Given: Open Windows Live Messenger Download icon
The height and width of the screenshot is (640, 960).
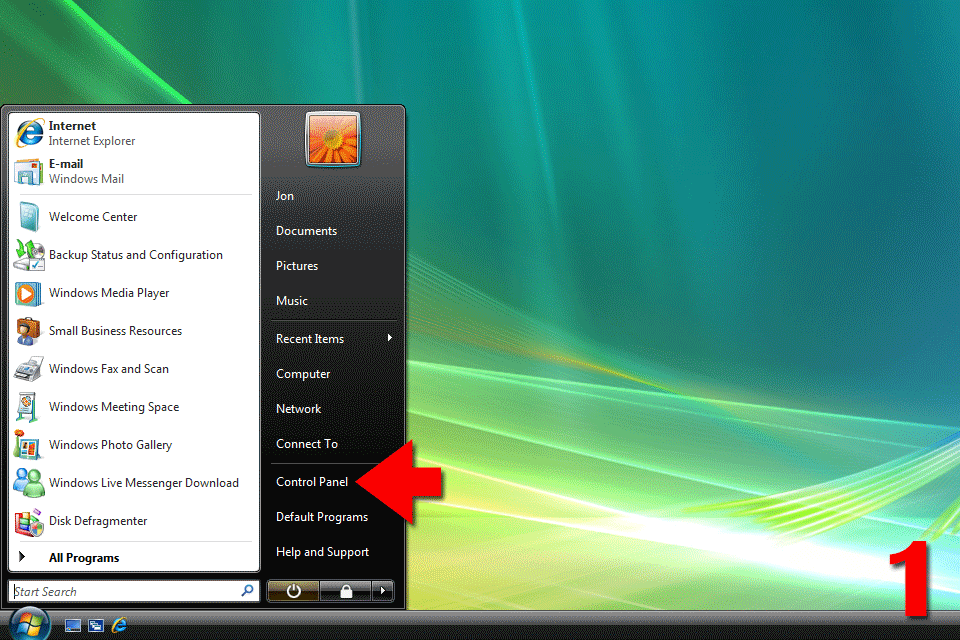Looking at the screenshot, I should pos(29,483).
